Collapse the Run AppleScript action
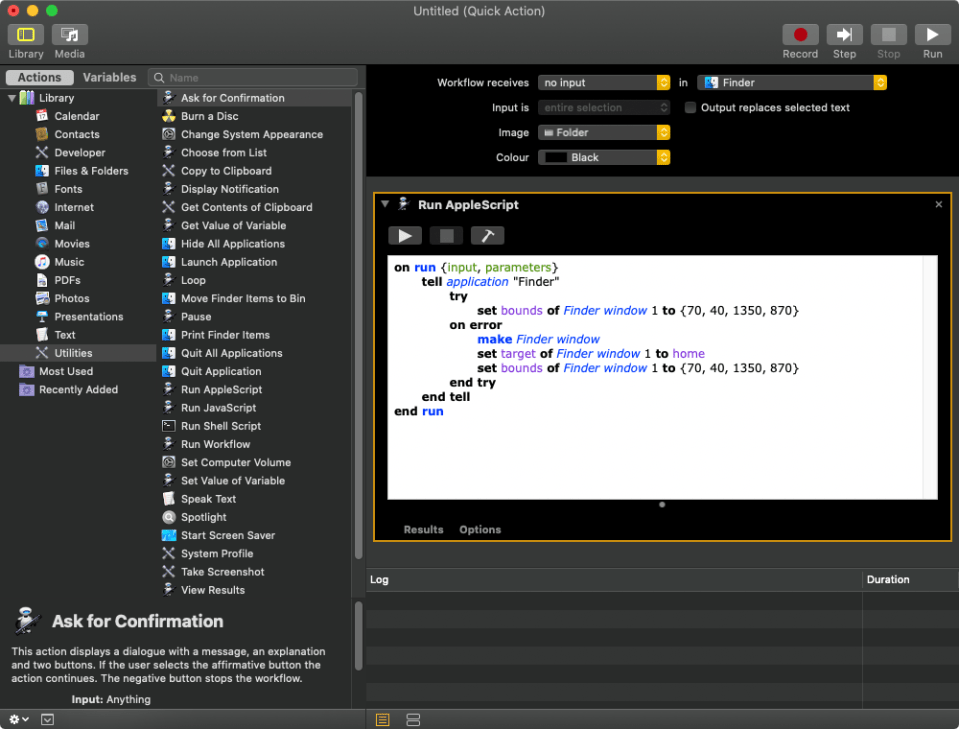 pos(386,204)
